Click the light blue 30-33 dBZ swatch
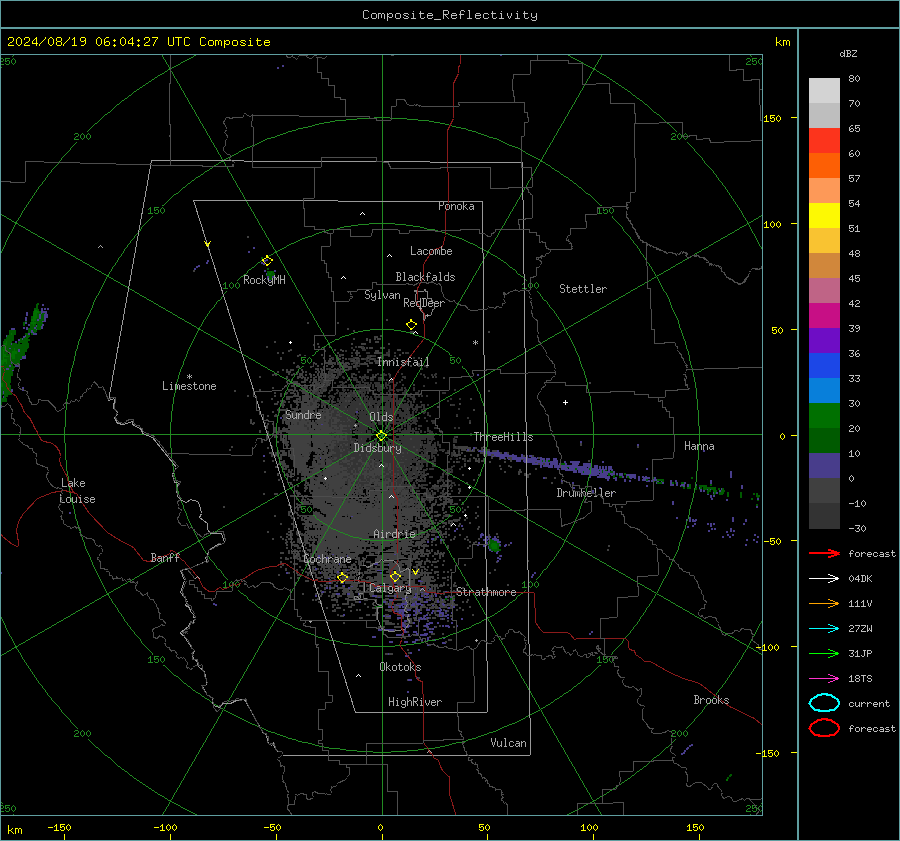Image resolution: width=900 pixels, height=841 pixels. 824,391
